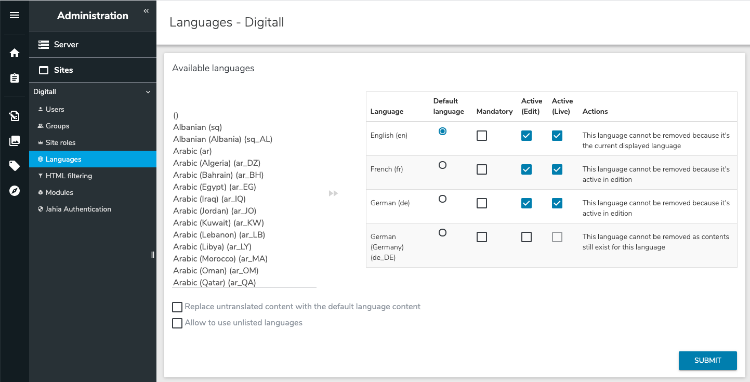This screenshot has width=750, height=382.
Task: Select Arabic (Bahrain) (ar_BH)
Action: 218,175
